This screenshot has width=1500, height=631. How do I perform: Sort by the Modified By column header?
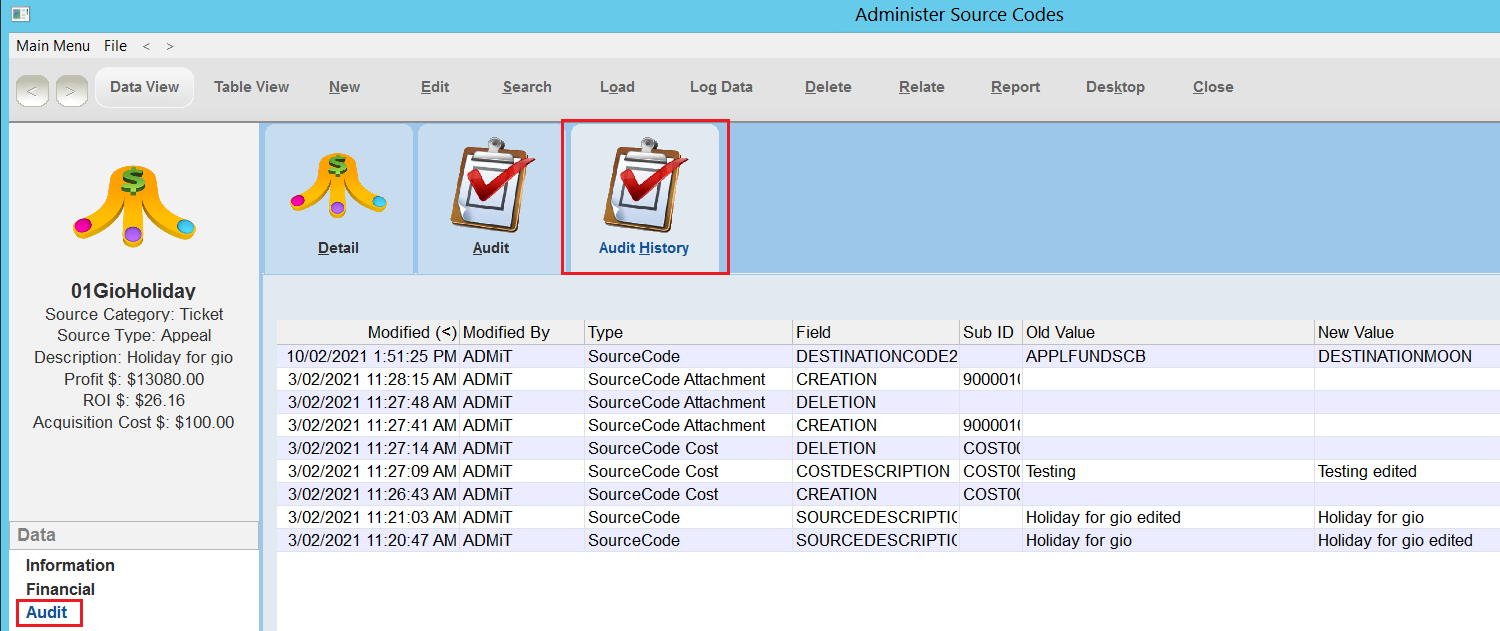coord(522,332)
